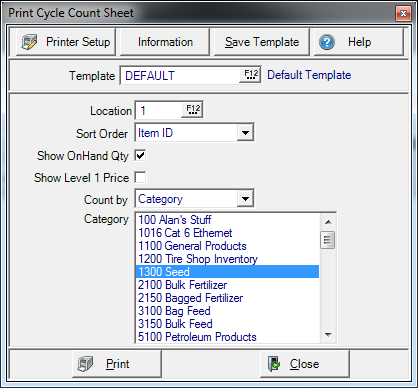Viewport: 419px width, 389px height.
Task: Click the F12 lookup icon in Location field
Action: point(193,110)
